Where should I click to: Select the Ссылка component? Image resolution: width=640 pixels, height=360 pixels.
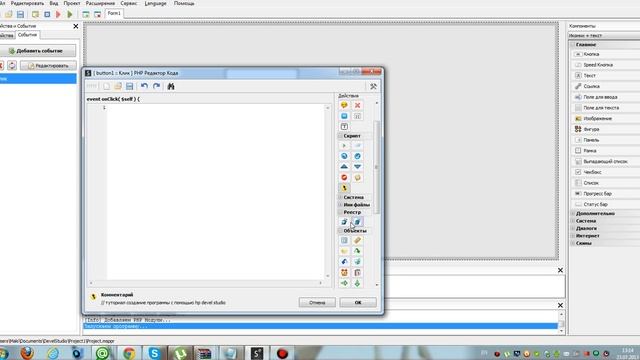pyautogui.click(x=607, y=86)
